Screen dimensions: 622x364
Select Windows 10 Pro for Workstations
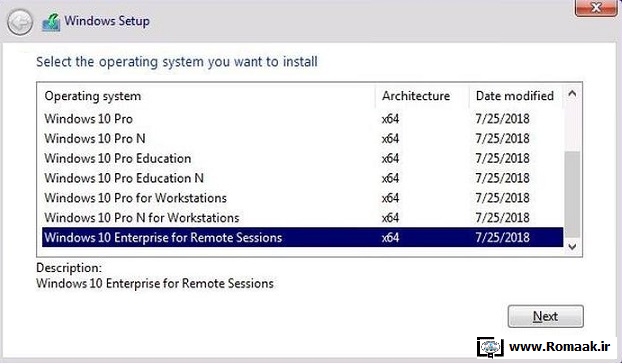[x=302, y=198]
